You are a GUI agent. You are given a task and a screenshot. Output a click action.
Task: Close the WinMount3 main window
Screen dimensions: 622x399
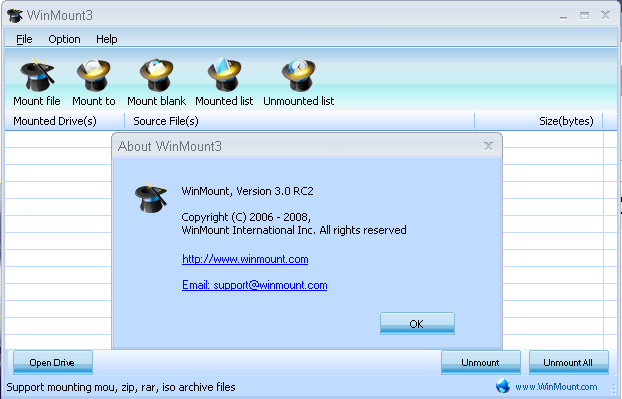[x=605, y=15]
